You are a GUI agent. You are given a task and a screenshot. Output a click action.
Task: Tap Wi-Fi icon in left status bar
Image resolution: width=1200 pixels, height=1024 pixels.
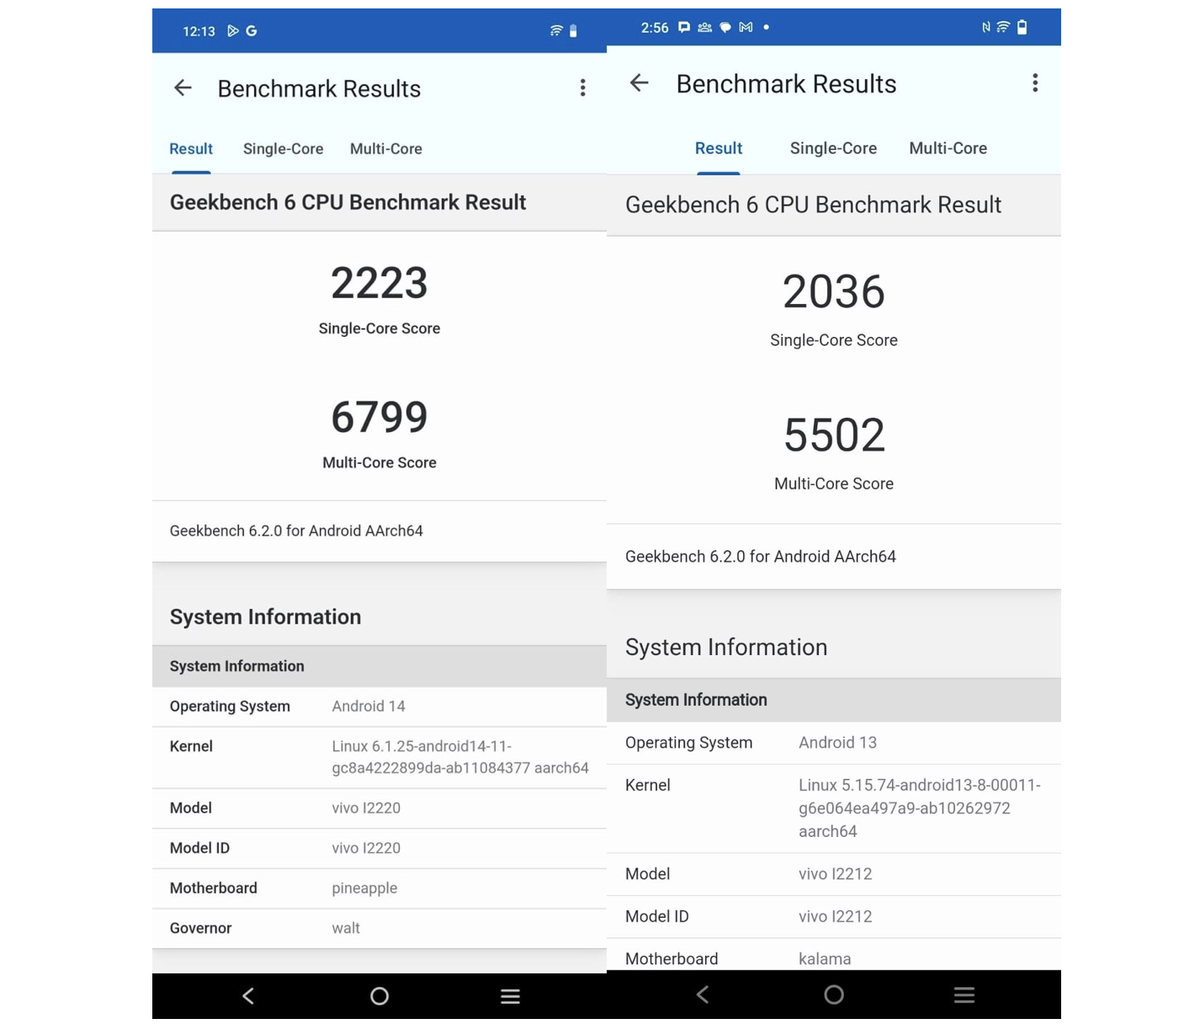(556, 31)
